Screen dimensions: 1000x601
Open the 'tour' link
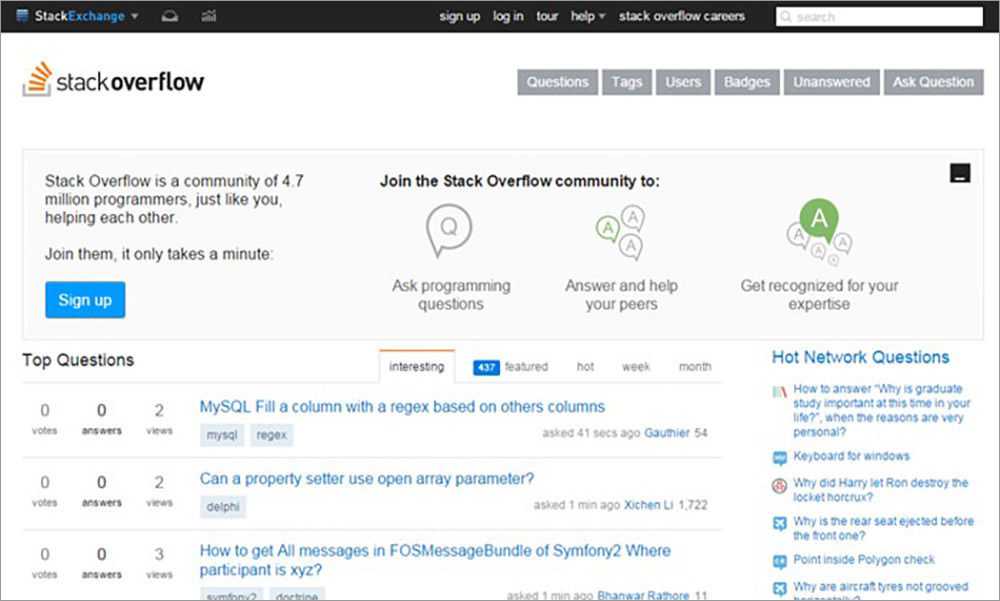pyautogui.click(x=547, y=17)
